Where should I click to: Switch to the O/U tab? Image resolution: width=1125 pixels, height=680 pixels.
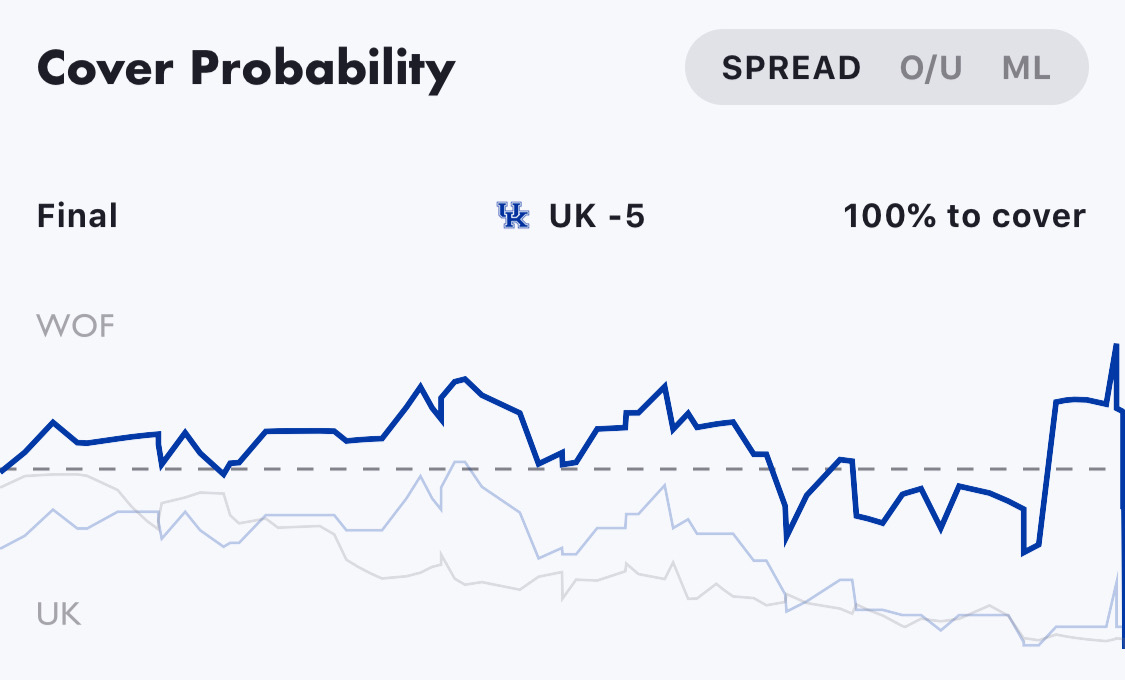tap(931, 68)
